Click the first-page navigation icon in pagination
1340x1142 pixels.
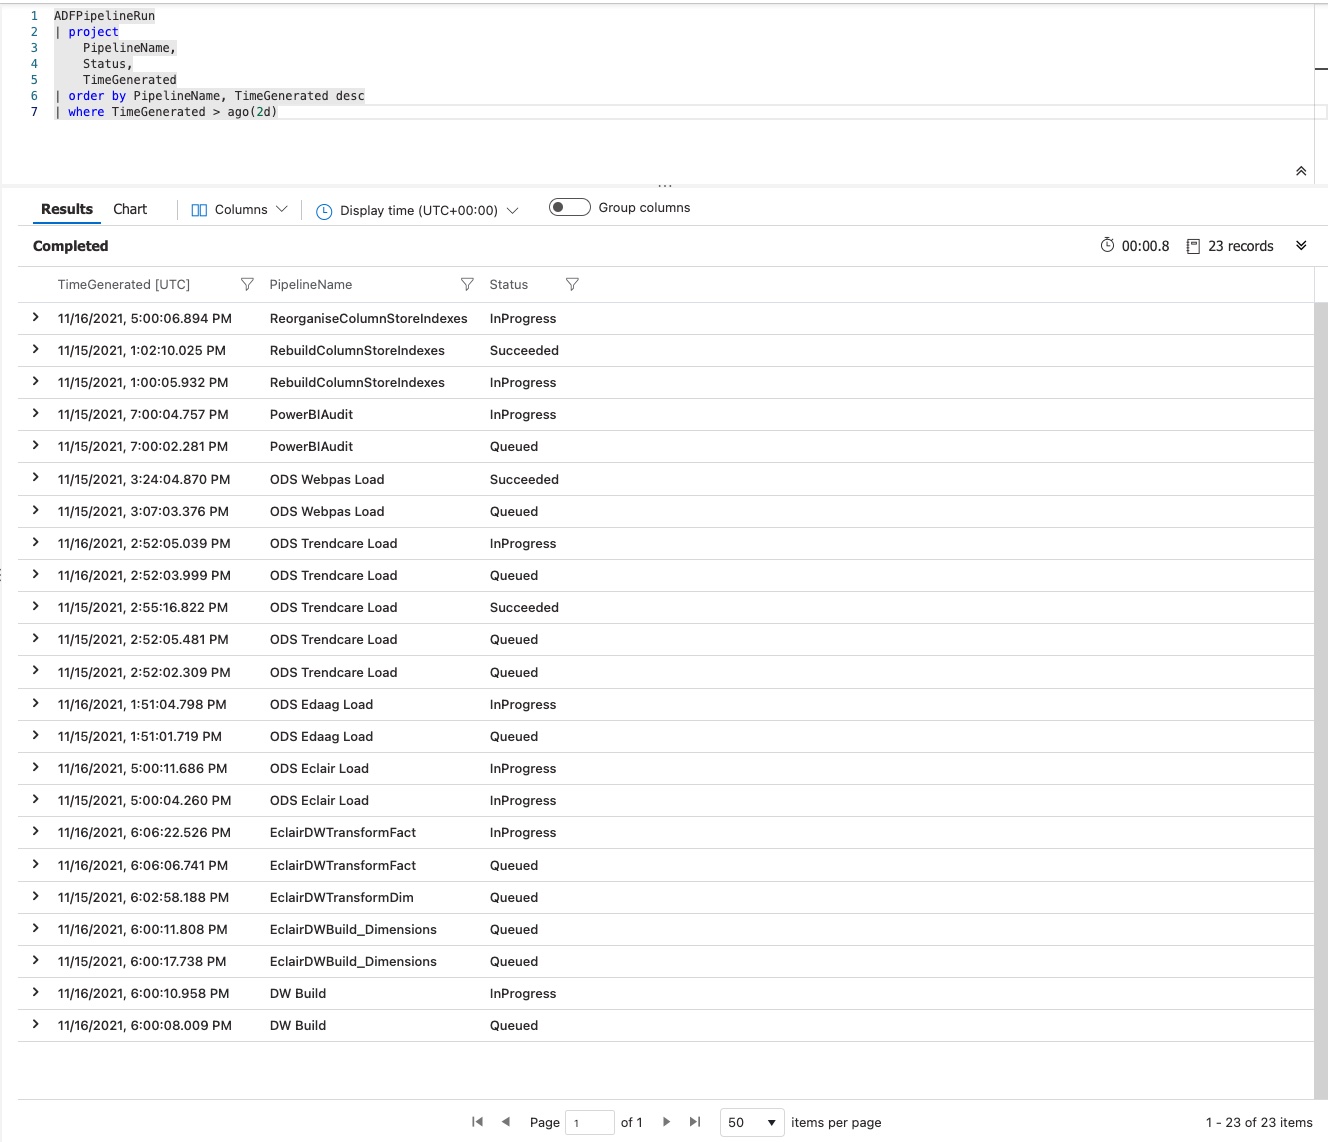click(x=477, y=1121)
